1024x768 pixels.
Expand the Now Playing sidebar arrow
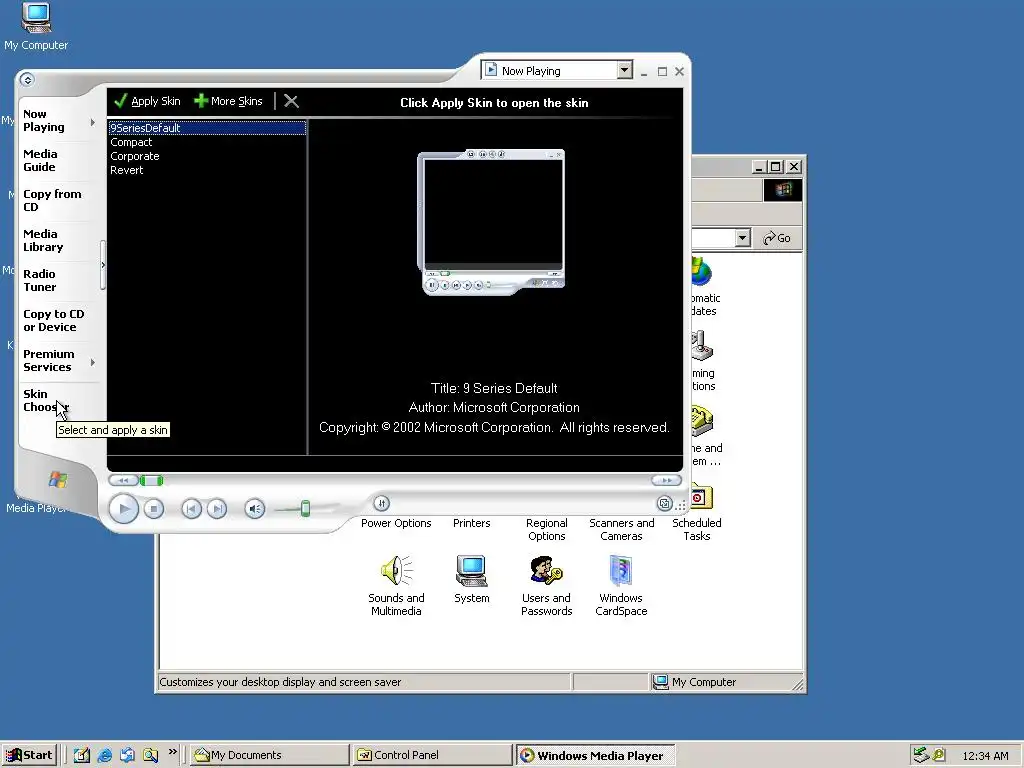coord(93,122)
